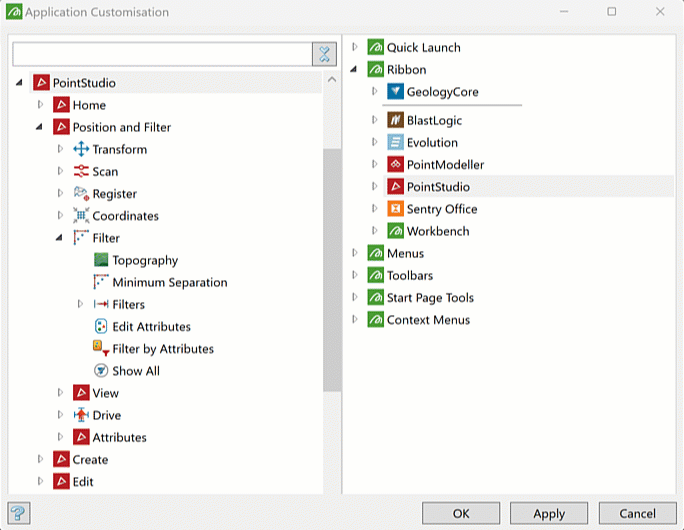684x530 pixels.
Task: Collapse the Filter group
Action: [x=59, y=238]
